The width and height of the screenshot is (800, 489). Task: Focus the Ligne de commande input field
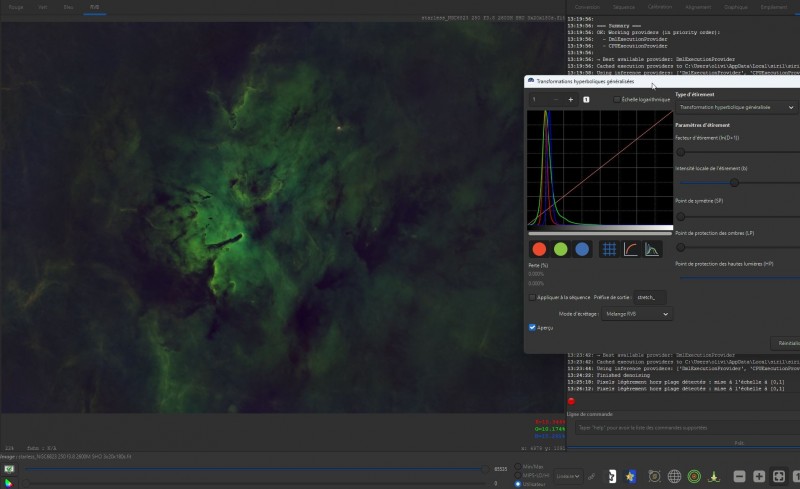coord(688,428)
